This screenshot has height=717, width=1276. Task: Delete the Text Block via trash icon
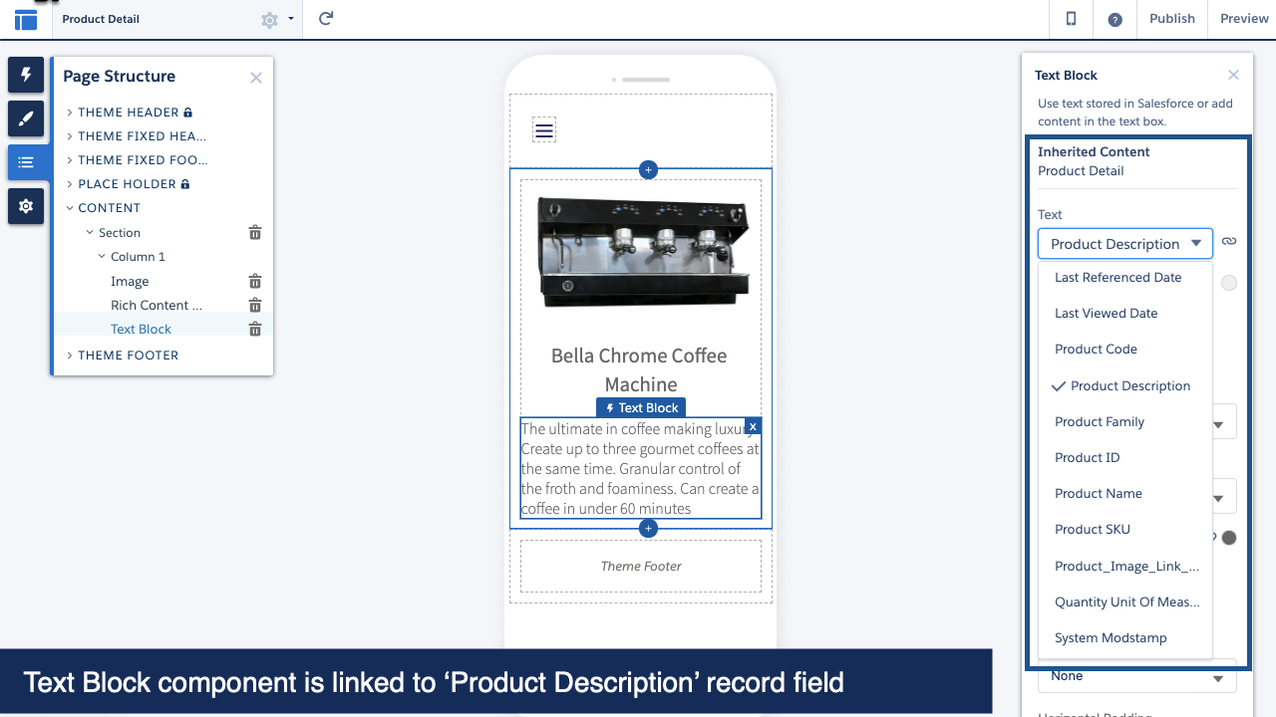click(x=255, y=329)
